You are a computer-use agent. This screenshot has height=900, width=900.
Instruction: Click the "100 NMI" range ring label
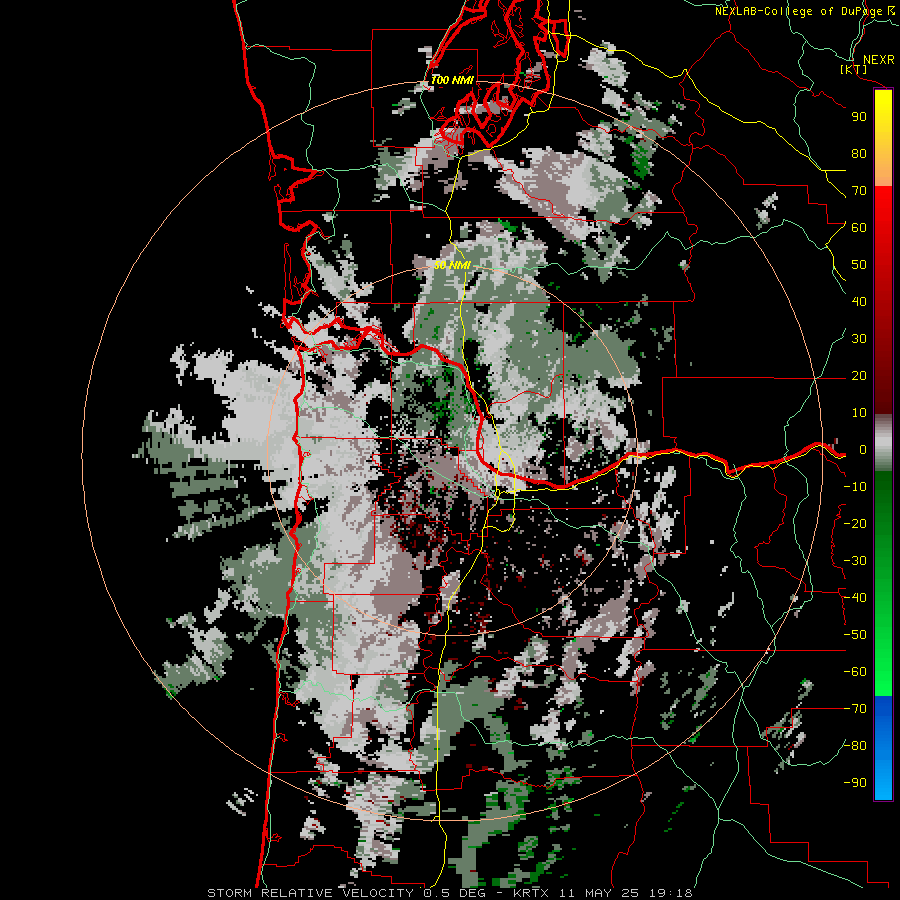(x=452, y=80)
